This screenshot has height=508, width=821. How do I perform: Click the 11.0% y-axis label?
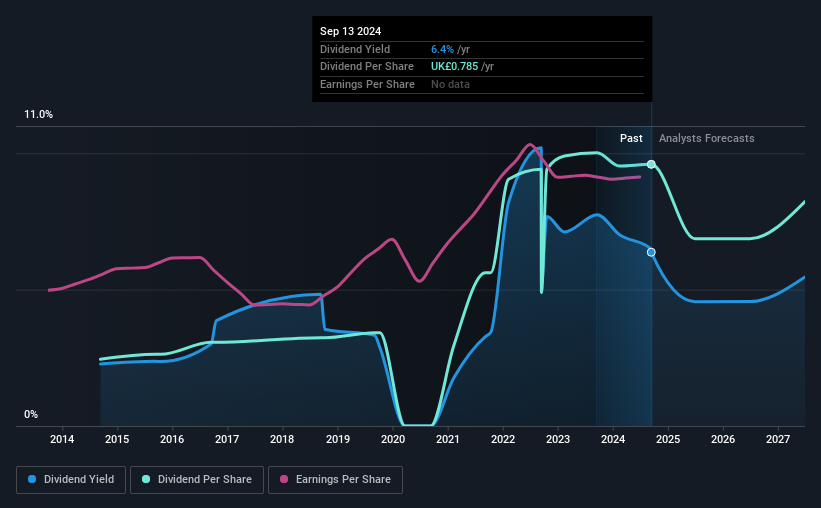click(x=38, y=115)
